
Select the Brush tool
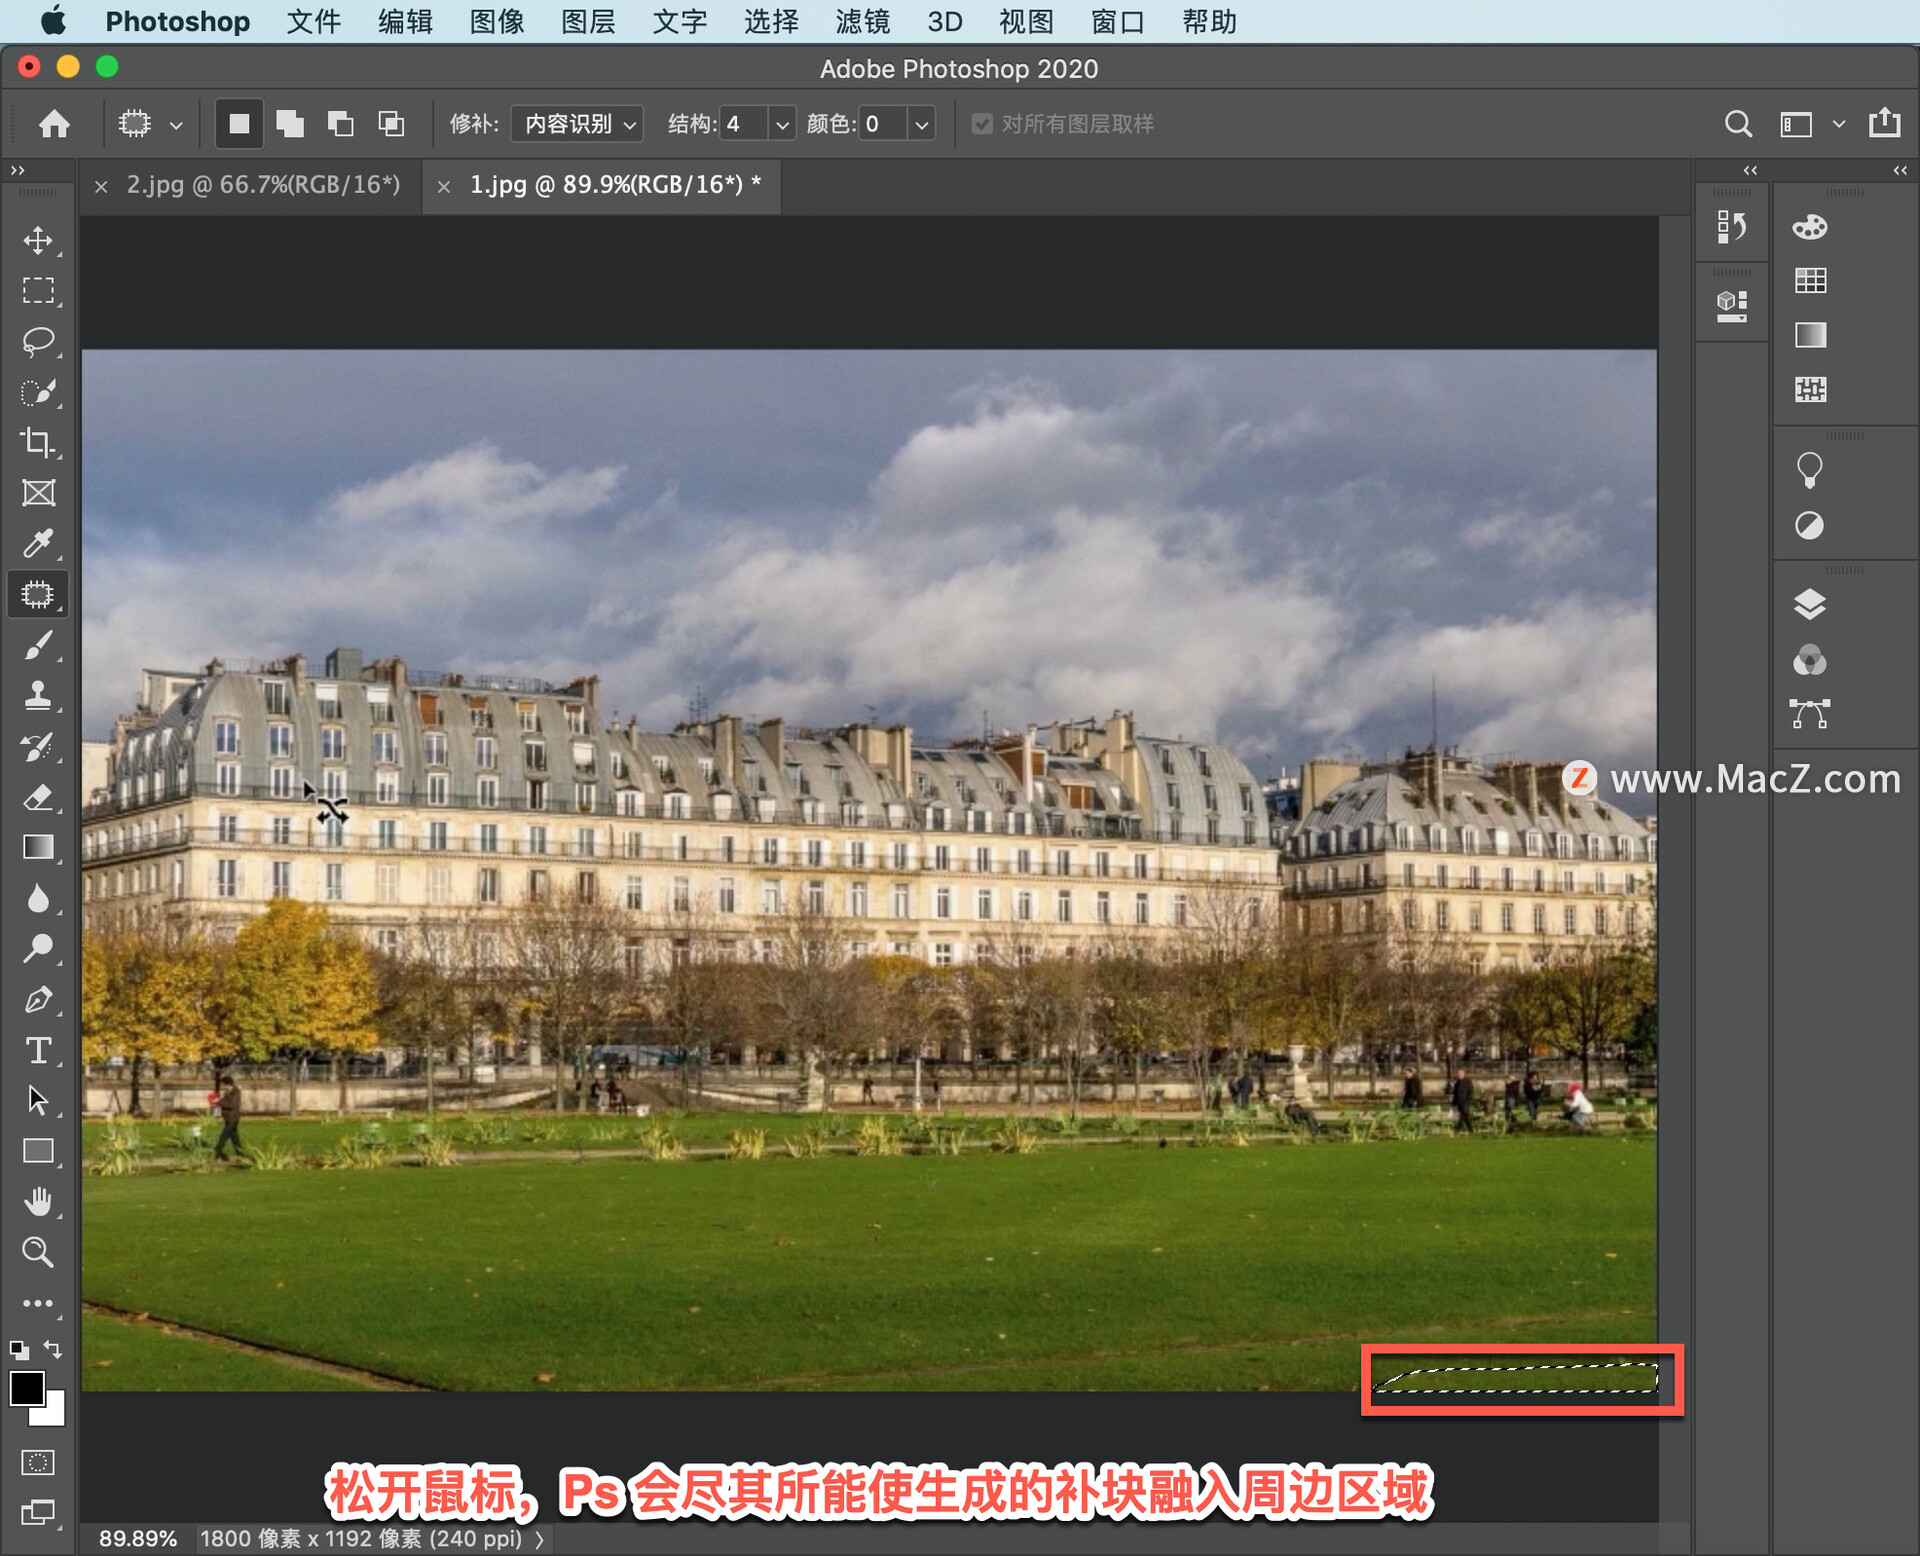pos(38,645)
